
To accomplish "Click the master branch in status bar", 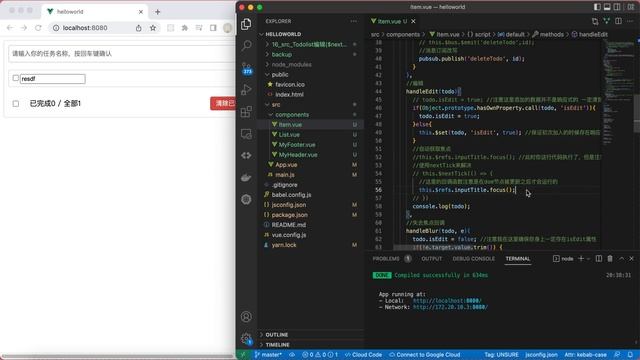I will coord(268,355).
